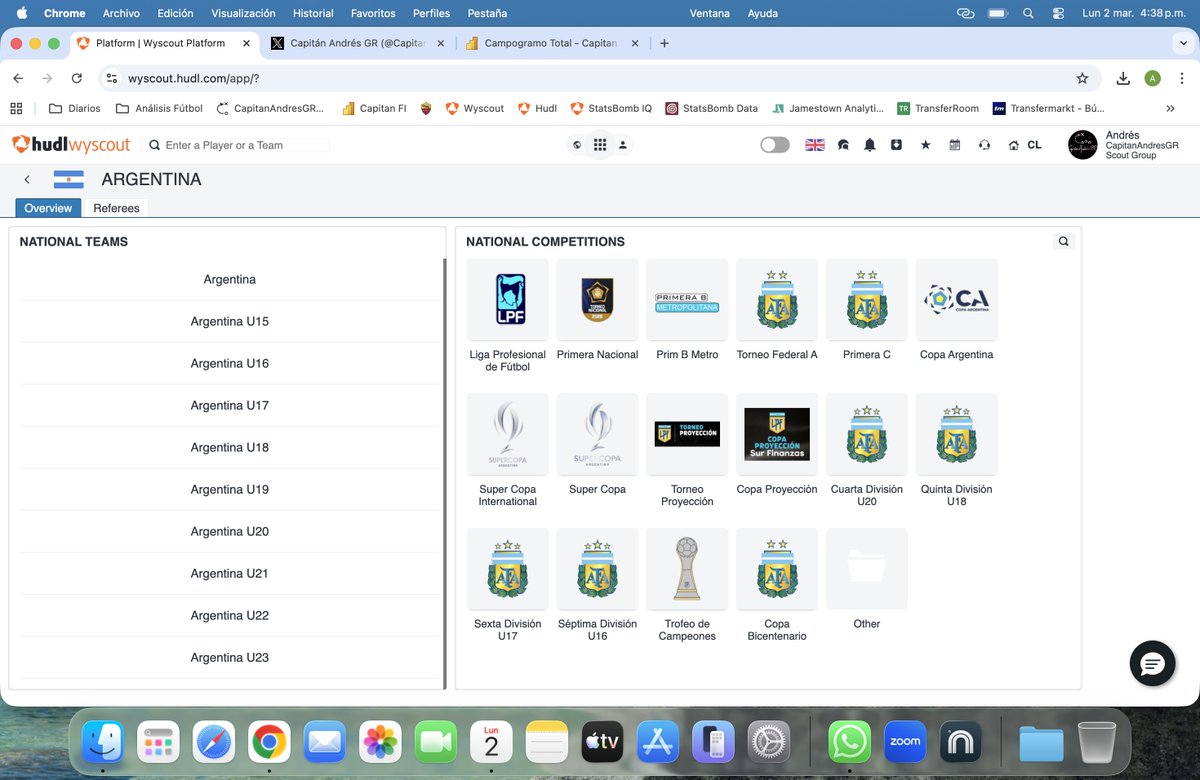Open the Primera Nacional competition logo

tap(597, 300)
